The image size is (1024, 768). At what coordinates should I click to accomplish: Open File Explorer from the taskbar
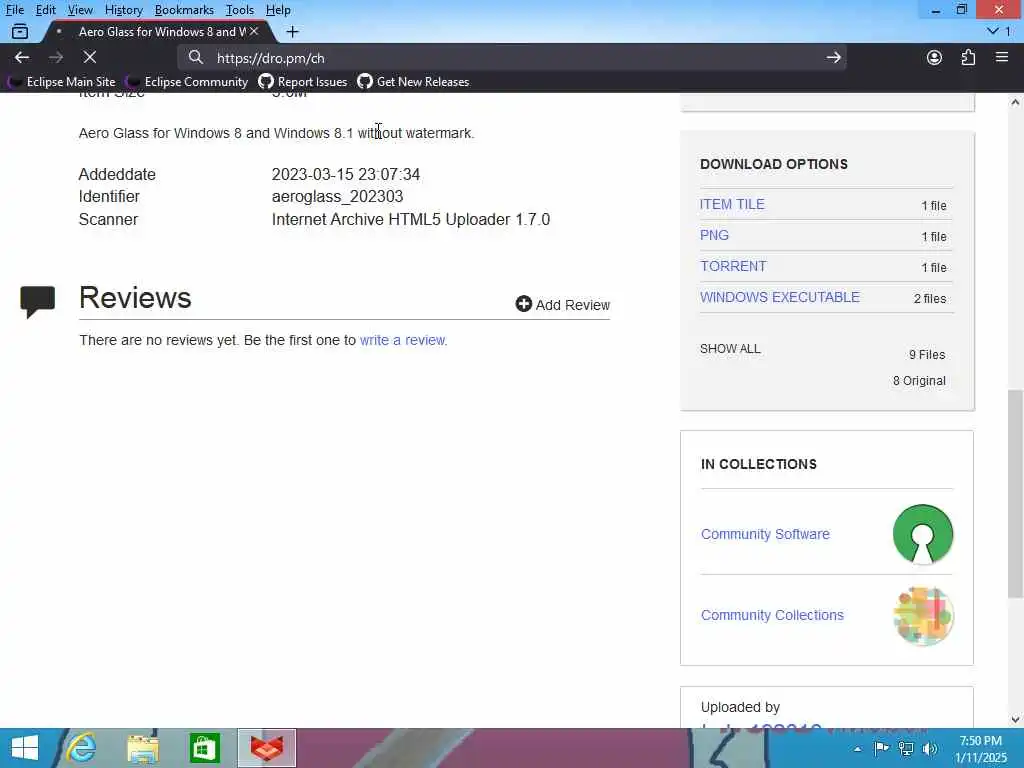coord(143,748)
